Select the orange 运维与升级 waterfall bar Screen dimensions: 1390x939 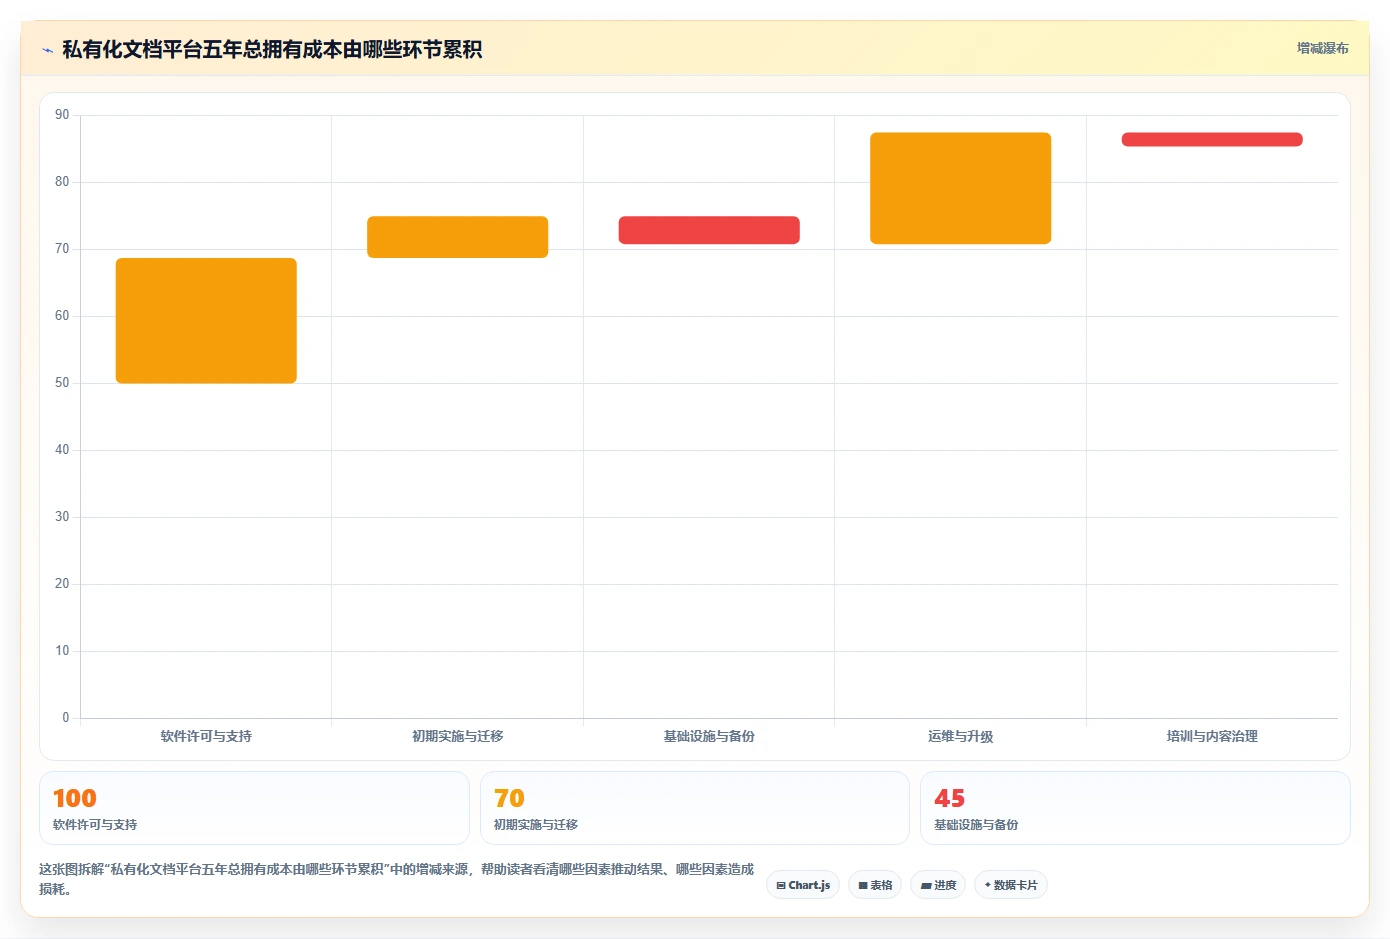[960, 188]
